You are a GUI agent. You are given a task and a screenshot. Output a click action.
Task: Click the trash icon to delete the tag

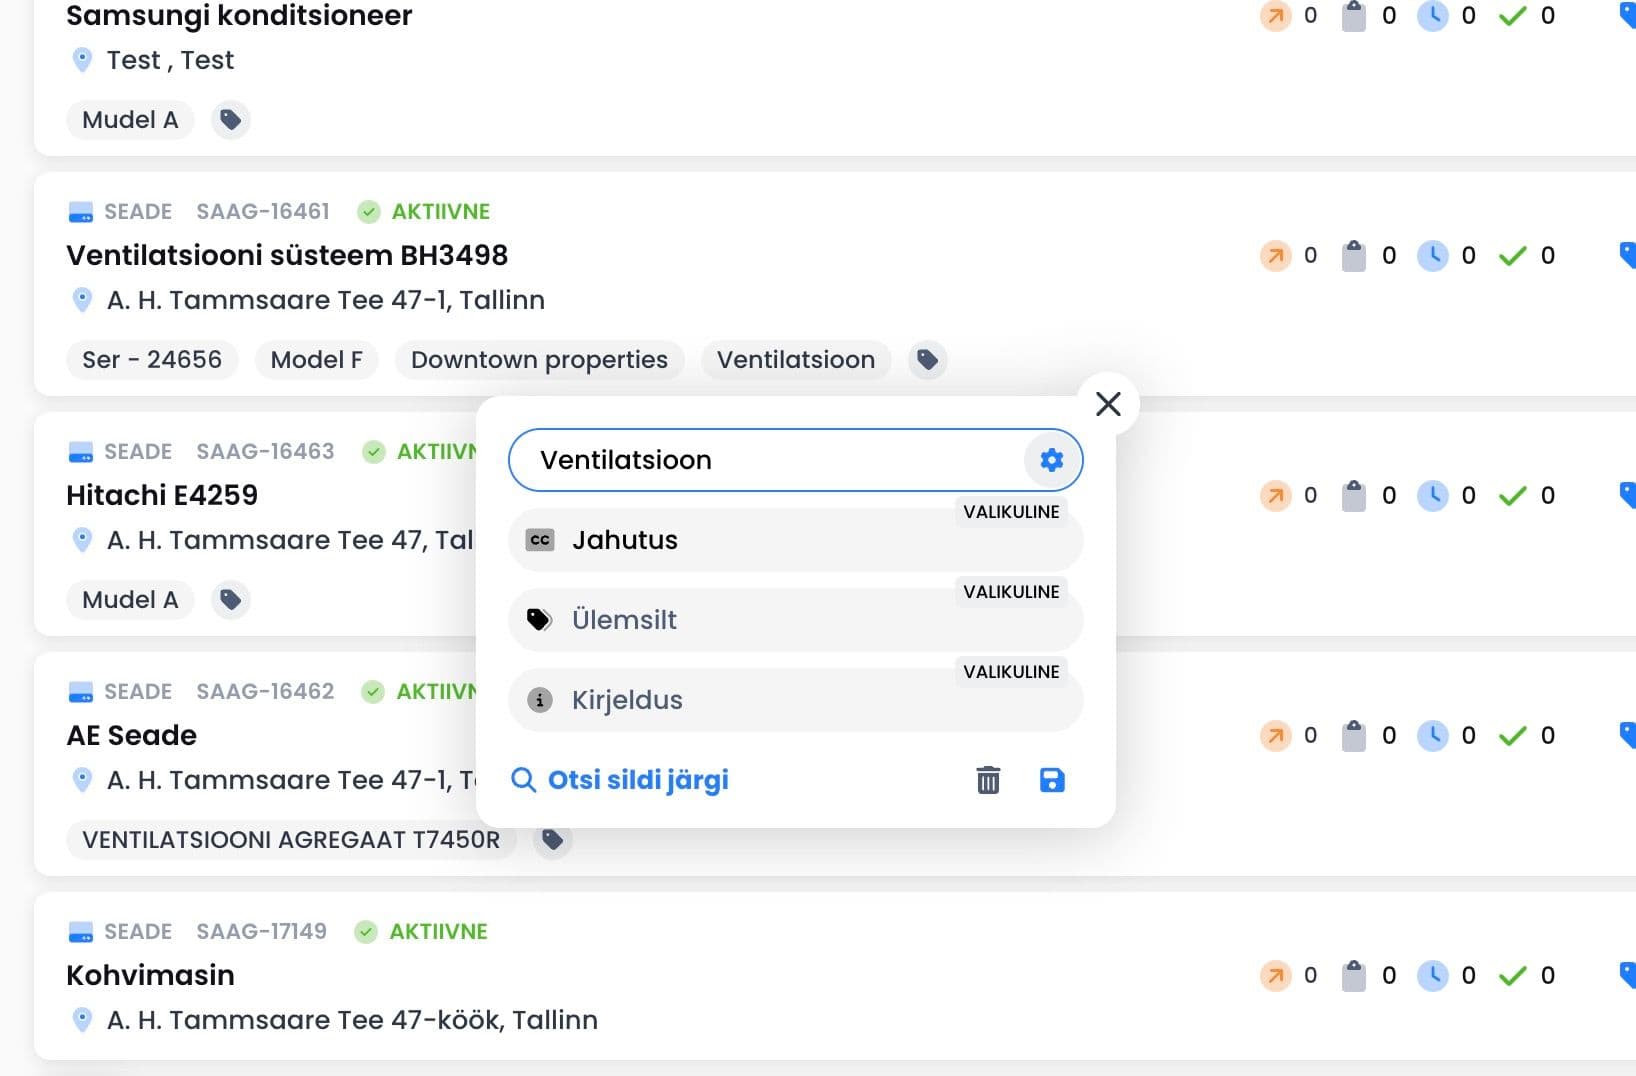point(988,780)
